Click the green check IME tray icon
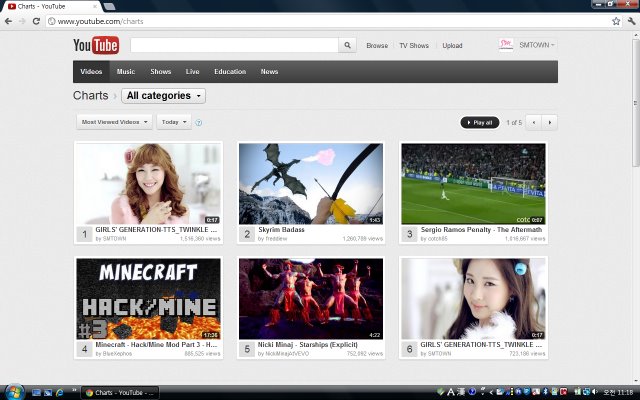640x400 pixels. coord(440,392)
